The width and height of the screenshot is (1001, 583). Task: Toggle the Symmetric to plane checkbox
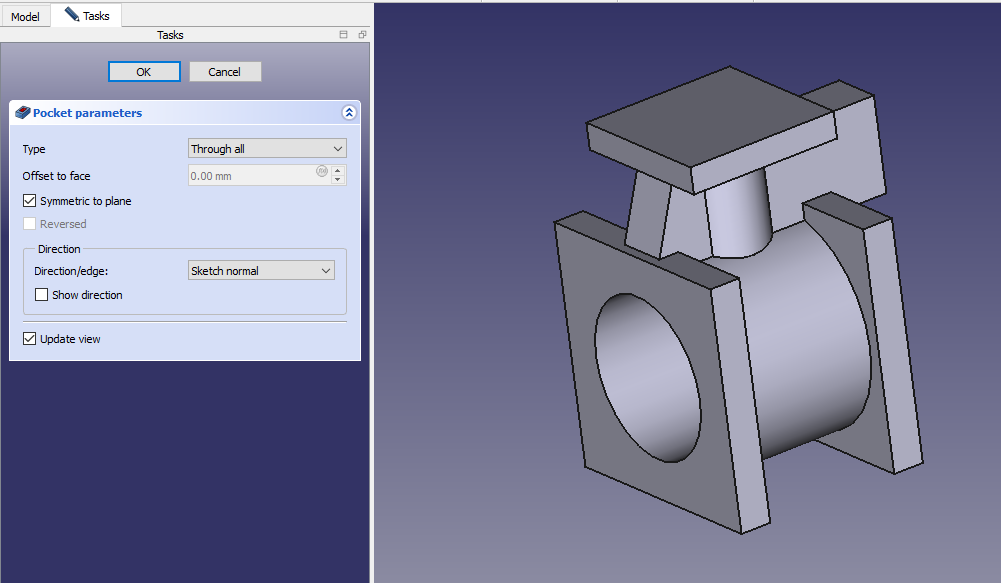[30, 201]
